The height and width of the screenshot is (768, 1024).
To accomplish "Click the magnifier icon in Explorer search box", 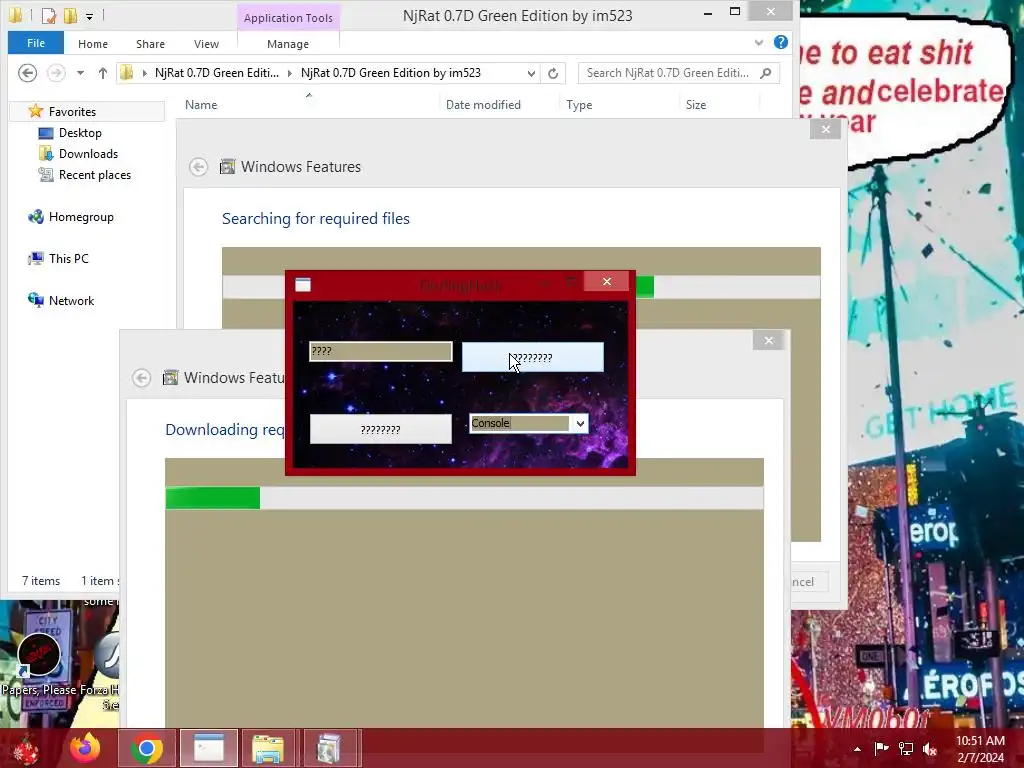I will [766, 73].
